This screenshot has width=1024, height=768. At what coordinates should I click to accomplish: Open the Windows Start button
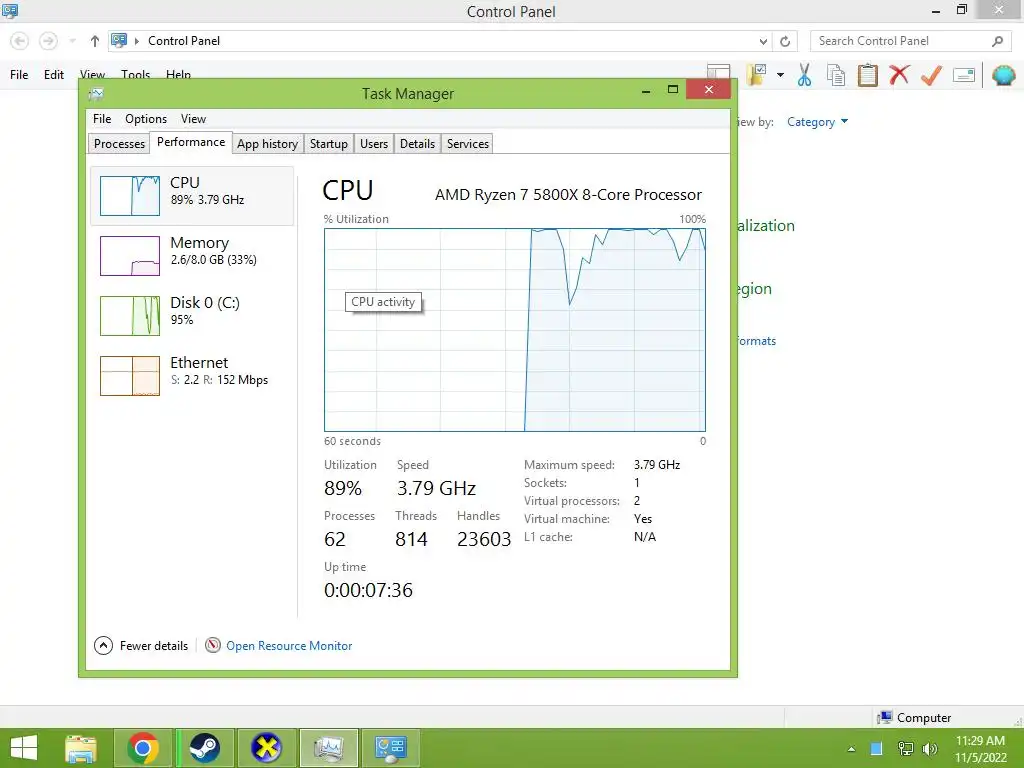point(24,748)
